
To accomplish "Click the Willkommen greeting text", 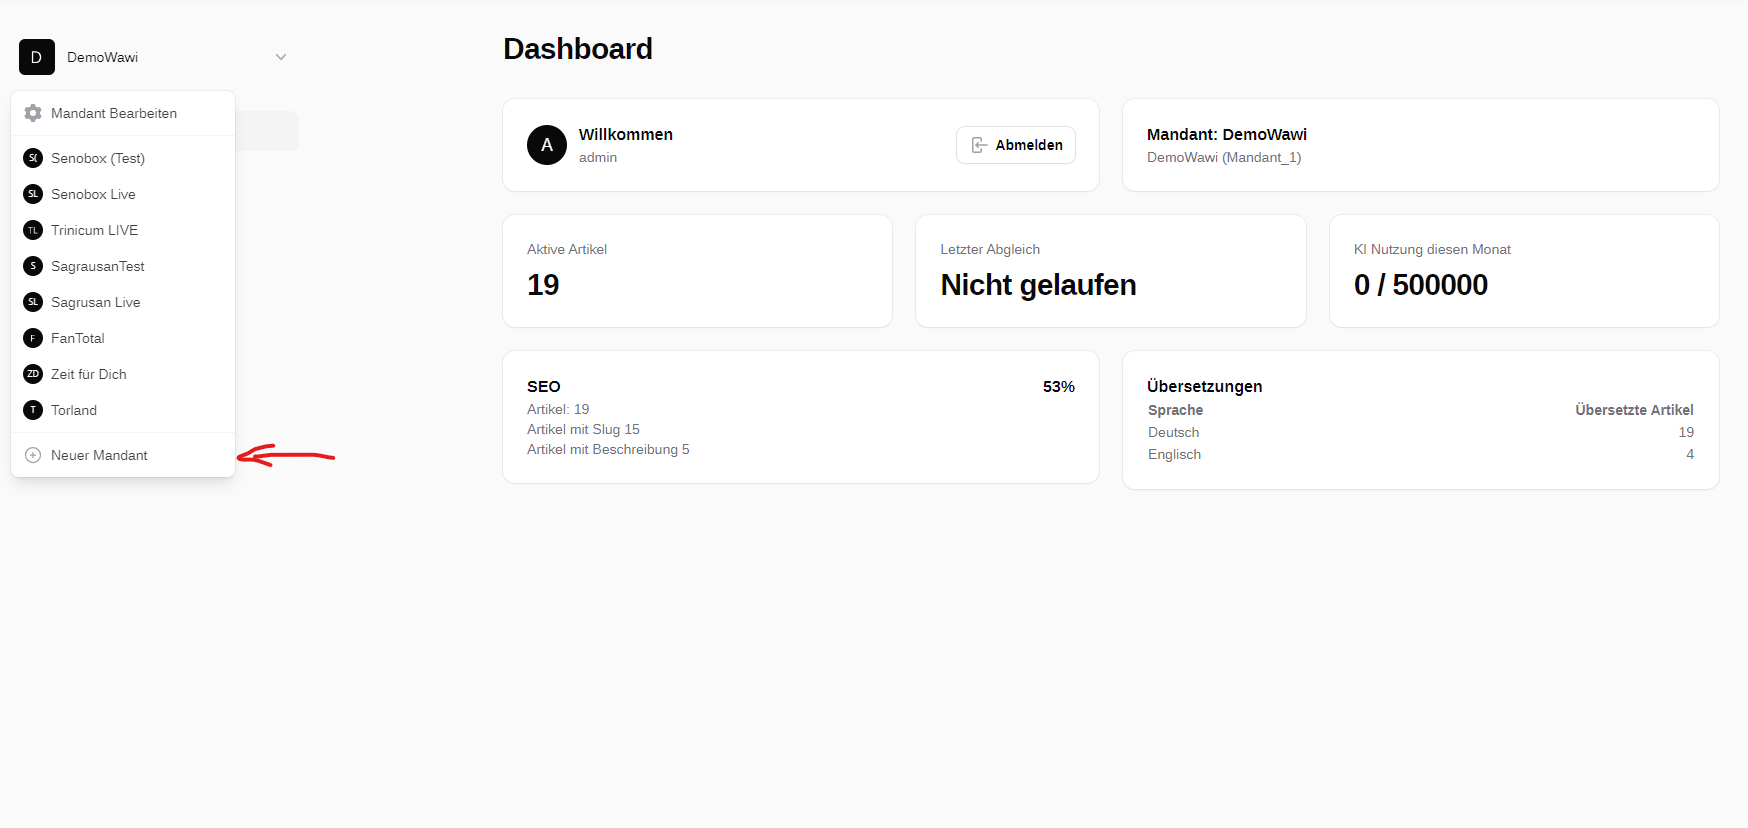I will tap(626, 134).
